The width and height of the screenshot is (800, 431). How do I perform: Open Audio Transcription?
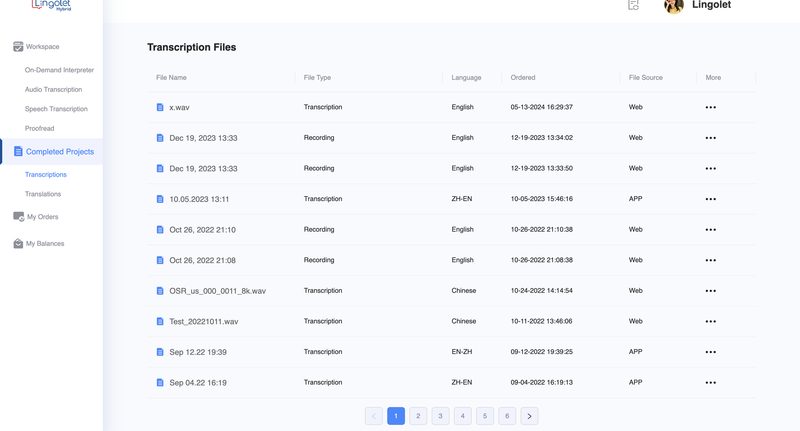click(54, 89)
